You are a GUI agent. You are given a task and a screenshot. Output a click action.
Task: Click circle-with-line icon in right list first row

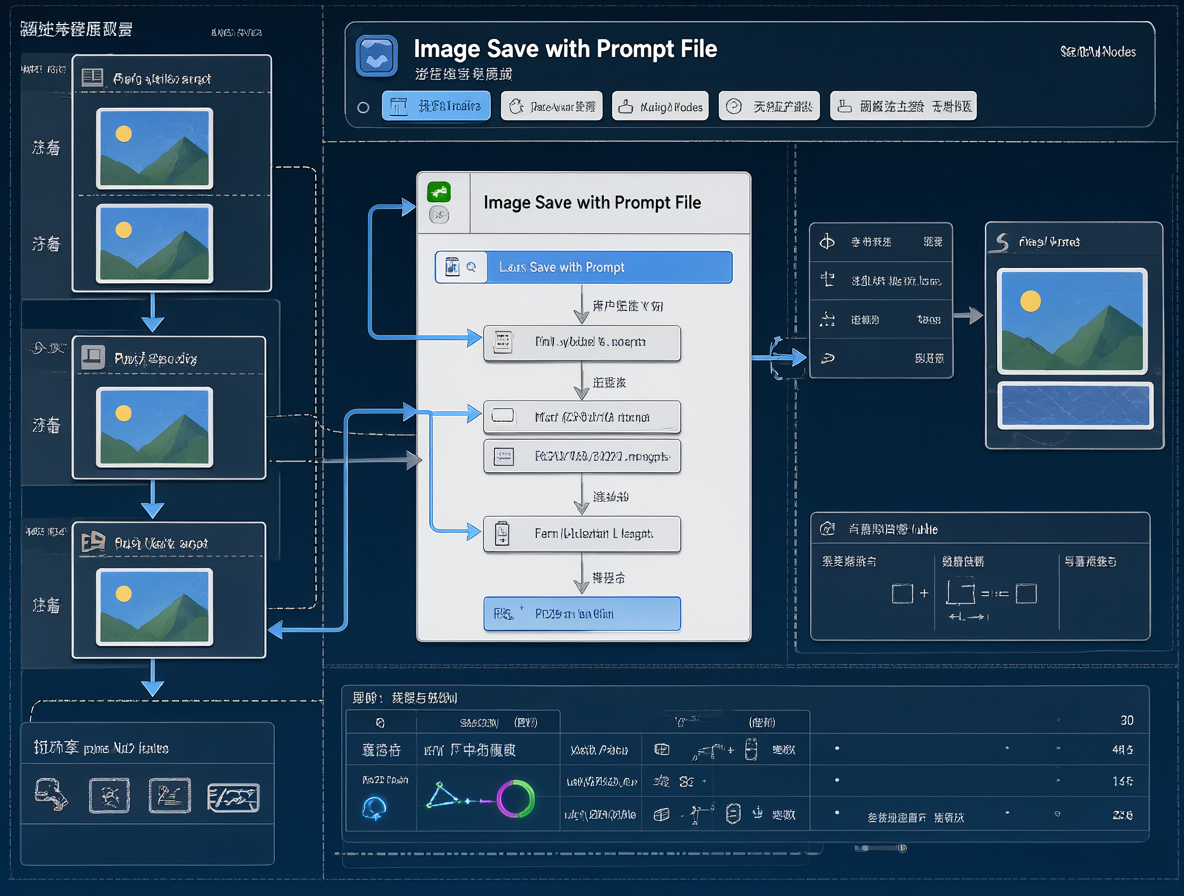point(828,242)
